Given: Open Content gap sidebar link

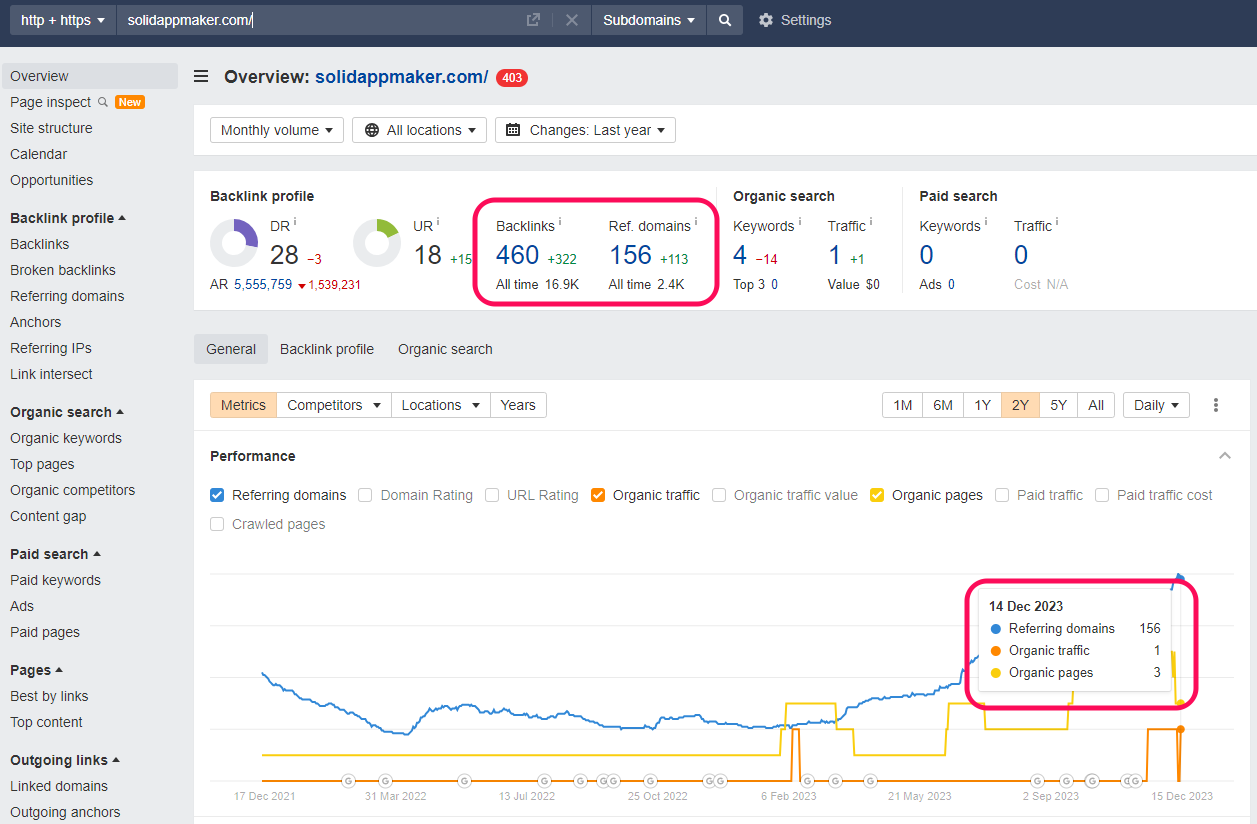Looking at the screenshot, I should (x=48, y=516).
